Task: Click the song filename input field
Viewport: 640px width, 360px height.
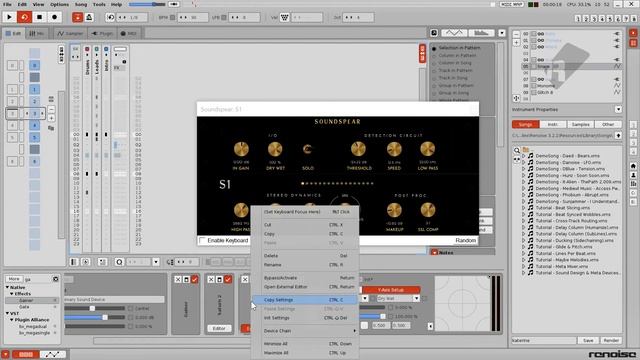Action: point(544,340)
